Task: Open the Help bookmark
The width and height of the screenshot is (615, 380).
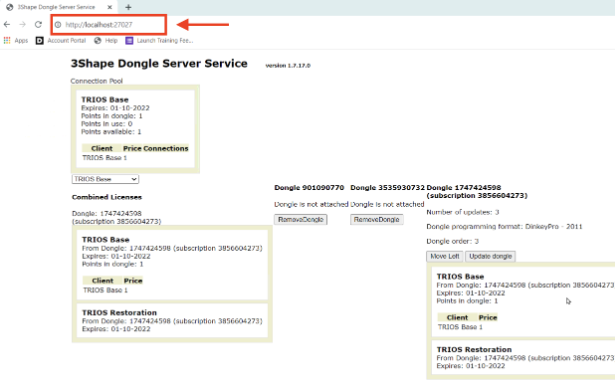Action: 106,40
